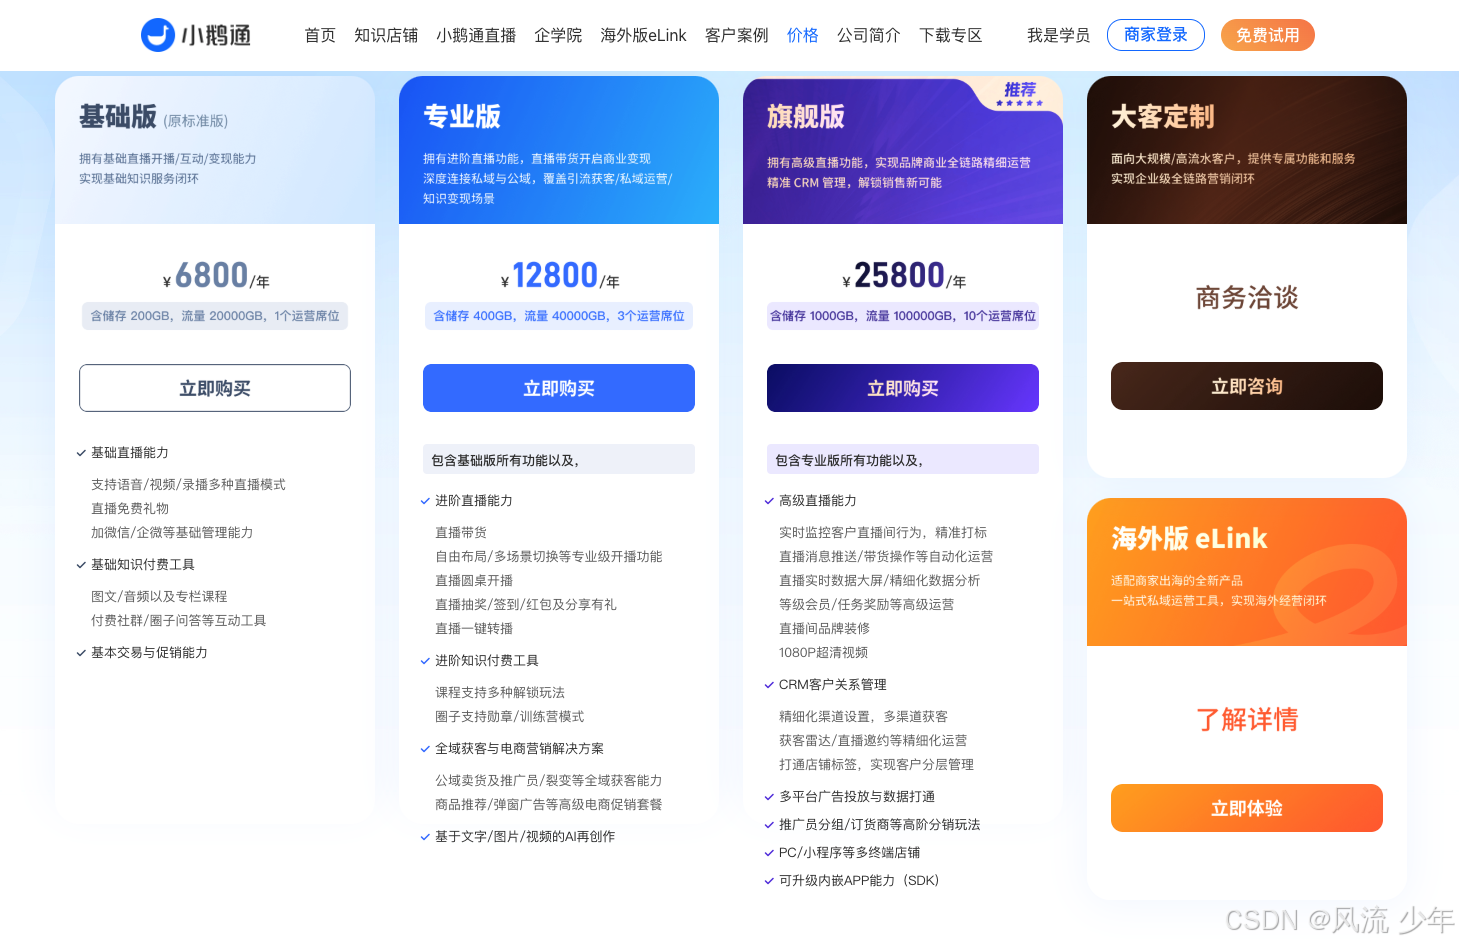Select 海外版eLink in the top nav
Screen dimensions: 1459x946
click(x=643, y=35)
